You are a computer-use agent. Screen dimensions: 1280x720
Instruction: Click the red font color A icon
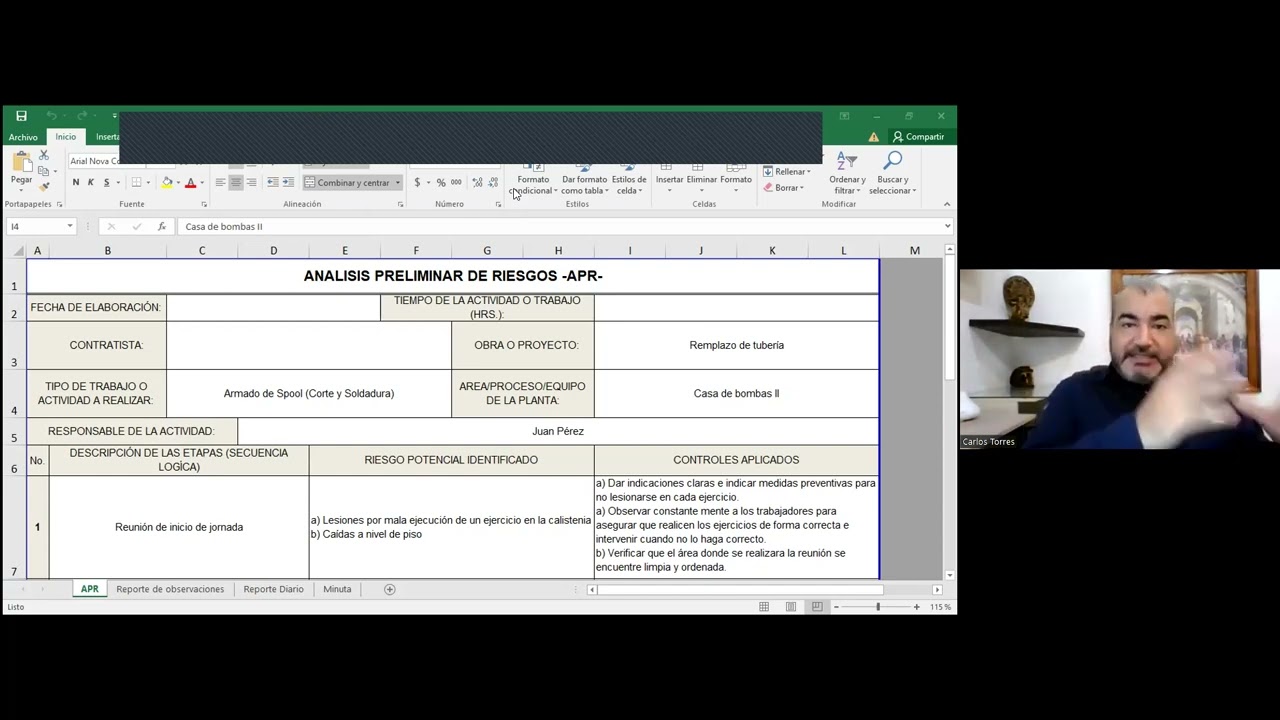pos(190,182)
